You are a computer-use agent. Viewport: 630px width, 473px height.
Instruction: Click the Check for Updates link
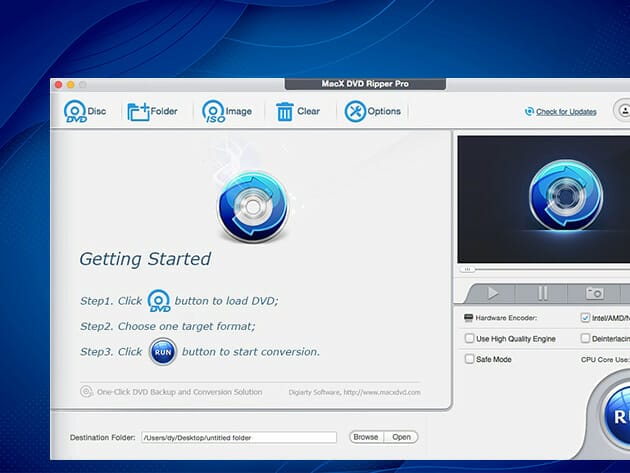566,112
